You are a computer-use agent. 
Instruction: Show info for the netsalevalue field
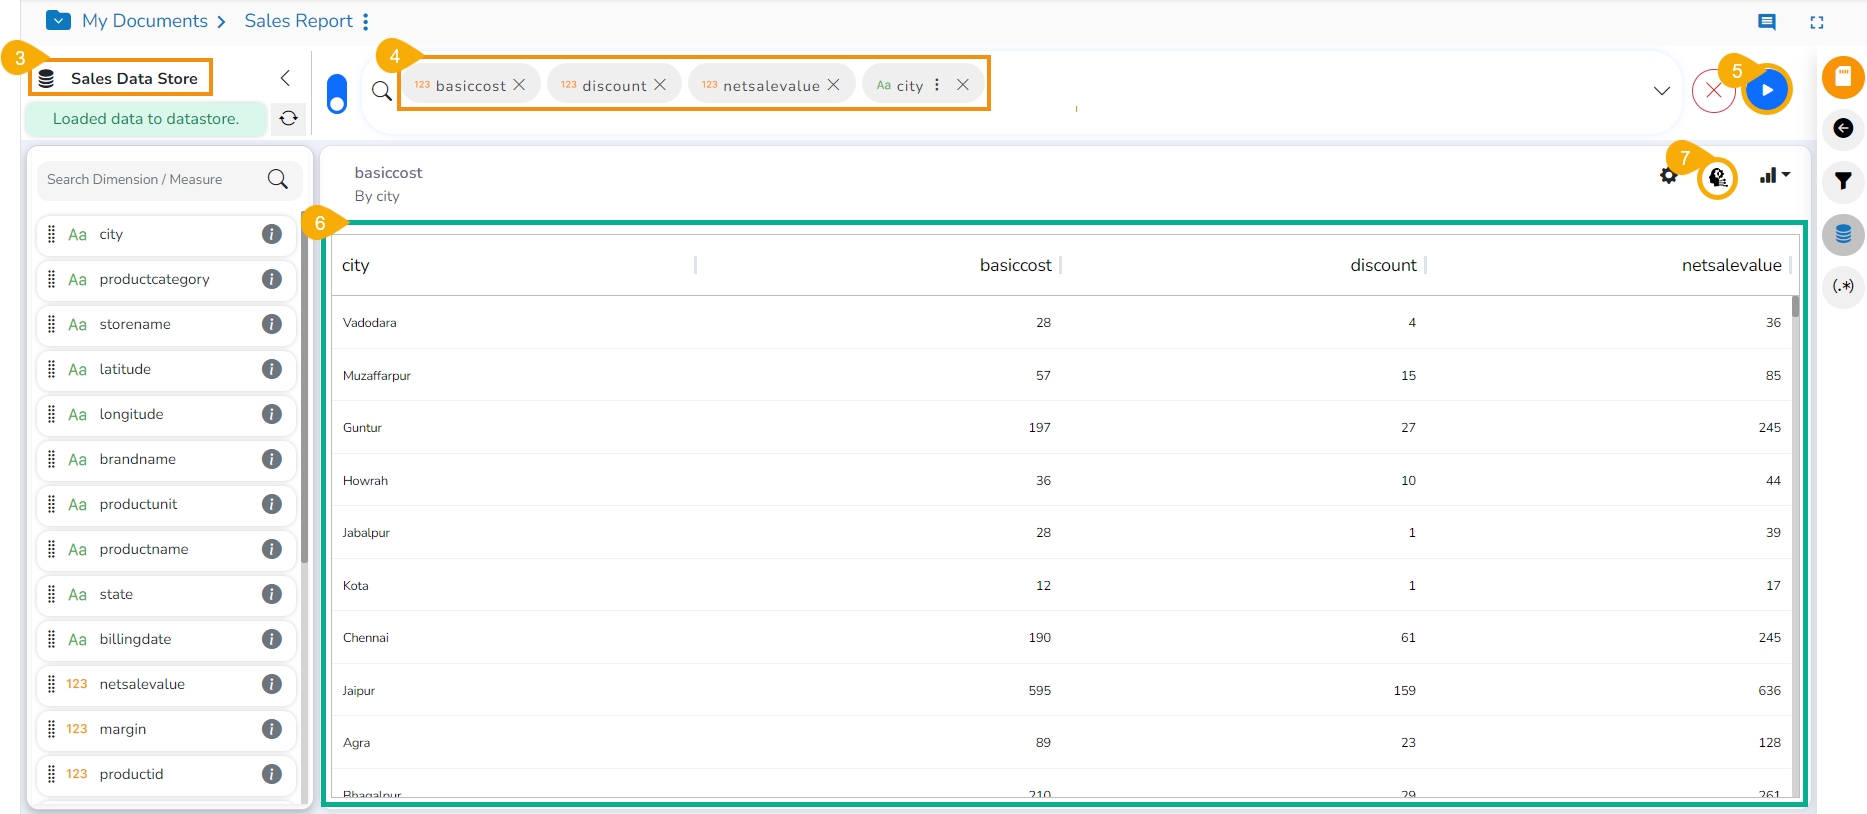pos(272,684)
